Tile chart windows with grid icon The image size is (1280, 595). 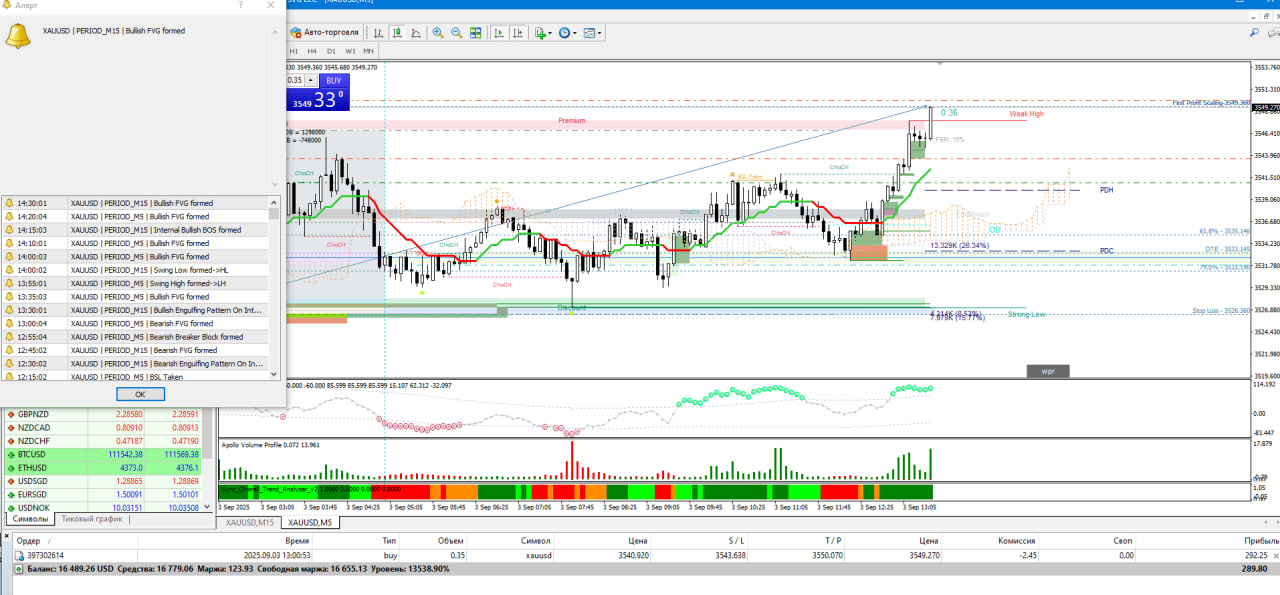475,32
